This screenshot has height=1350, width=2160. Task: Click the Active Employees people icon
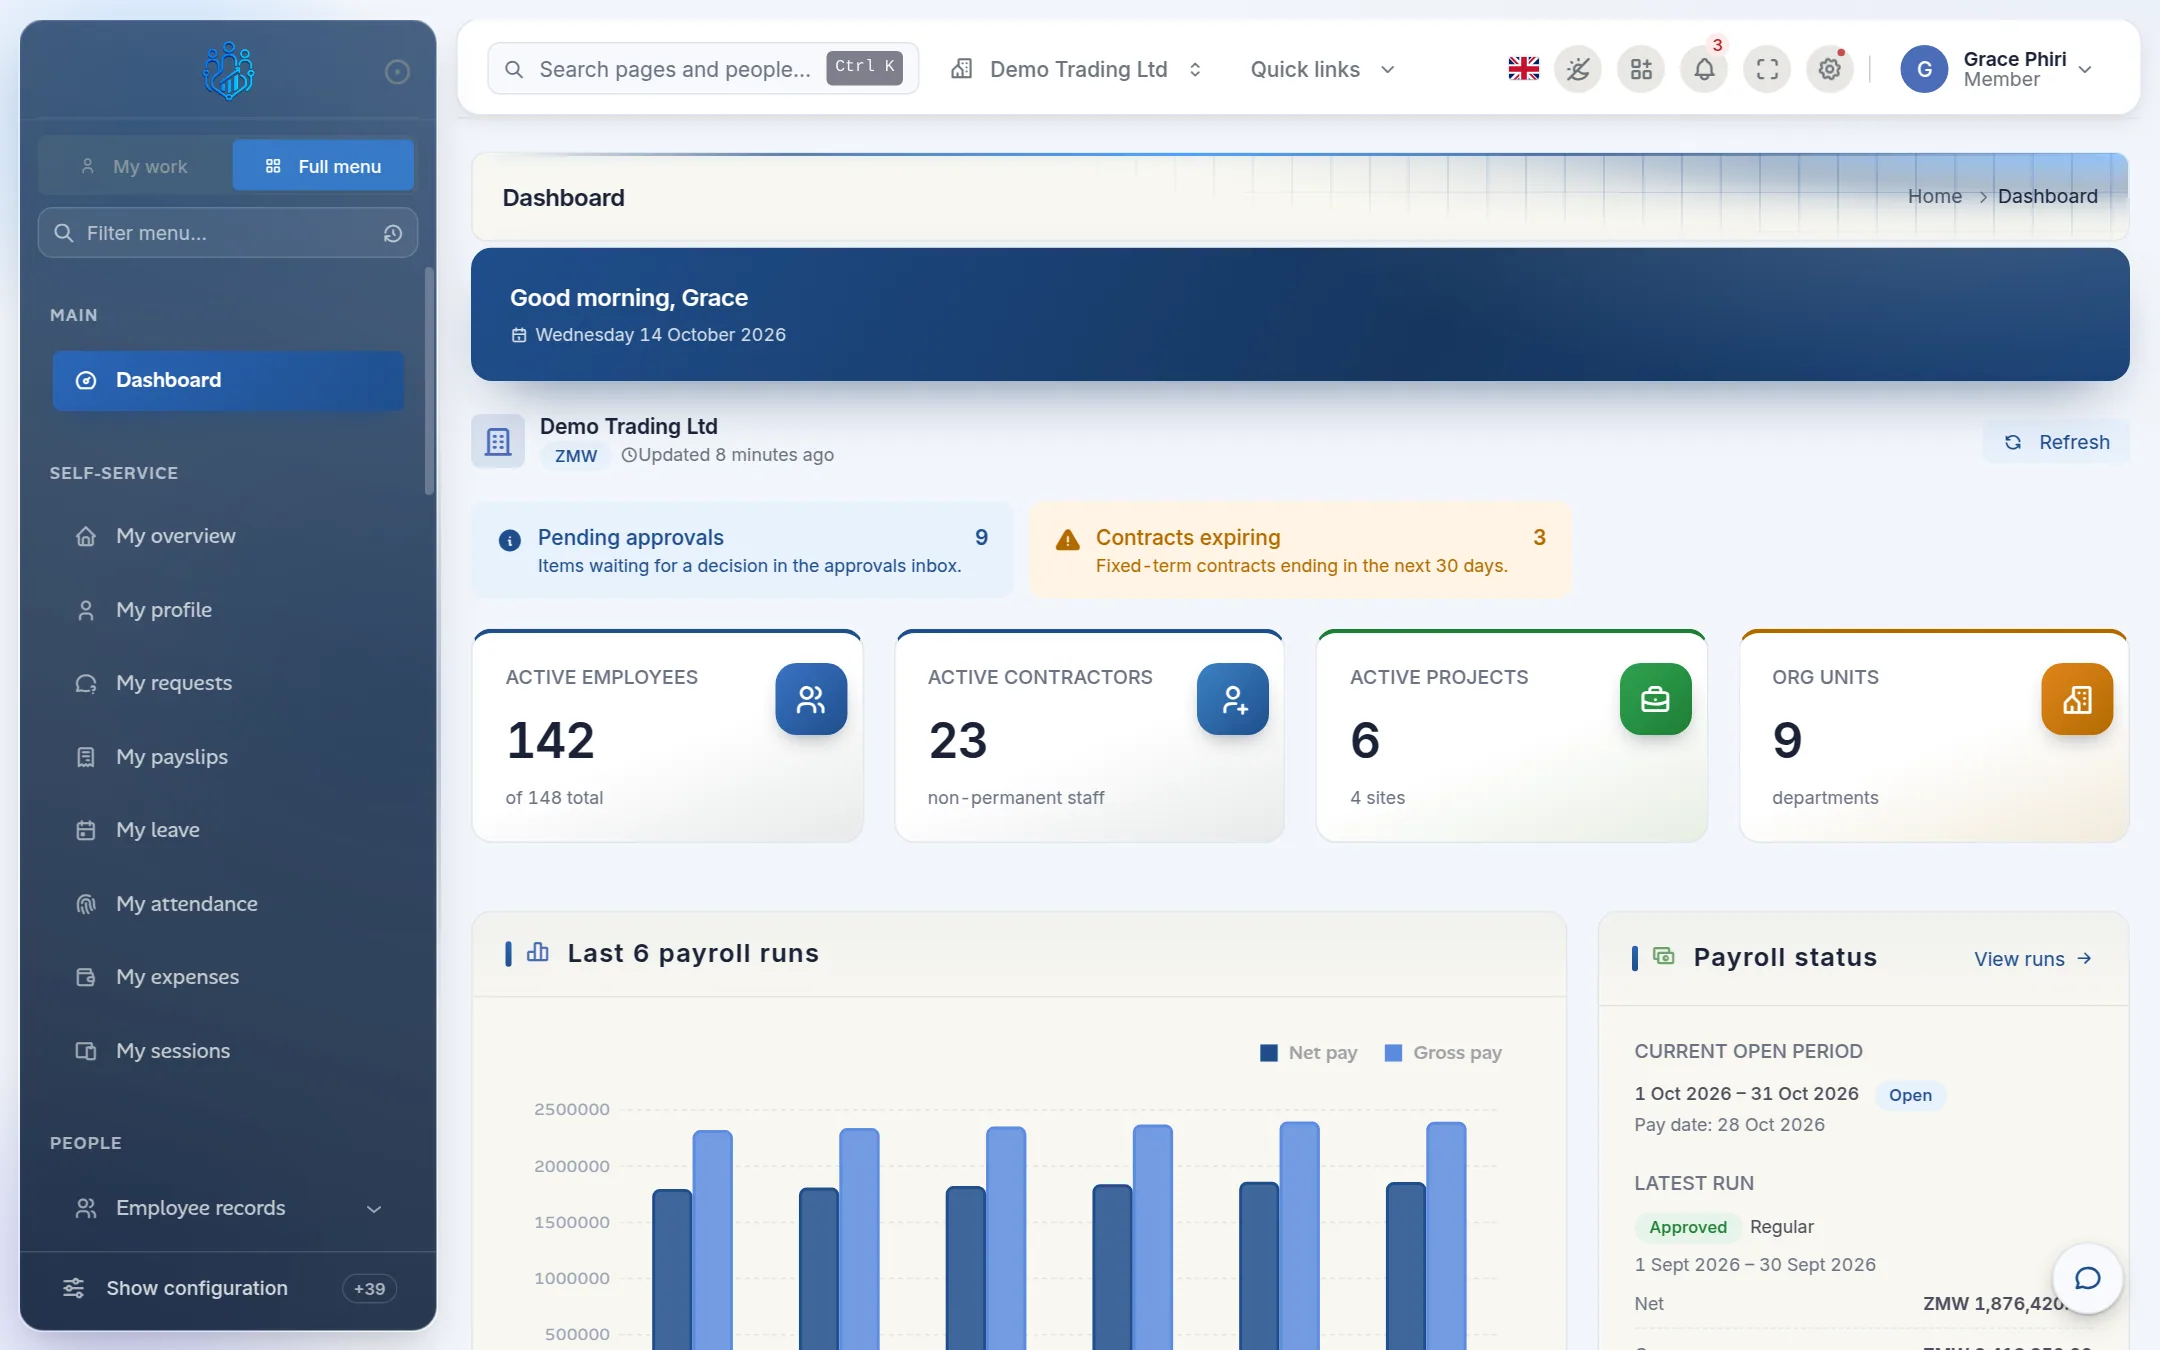(811, 699)
